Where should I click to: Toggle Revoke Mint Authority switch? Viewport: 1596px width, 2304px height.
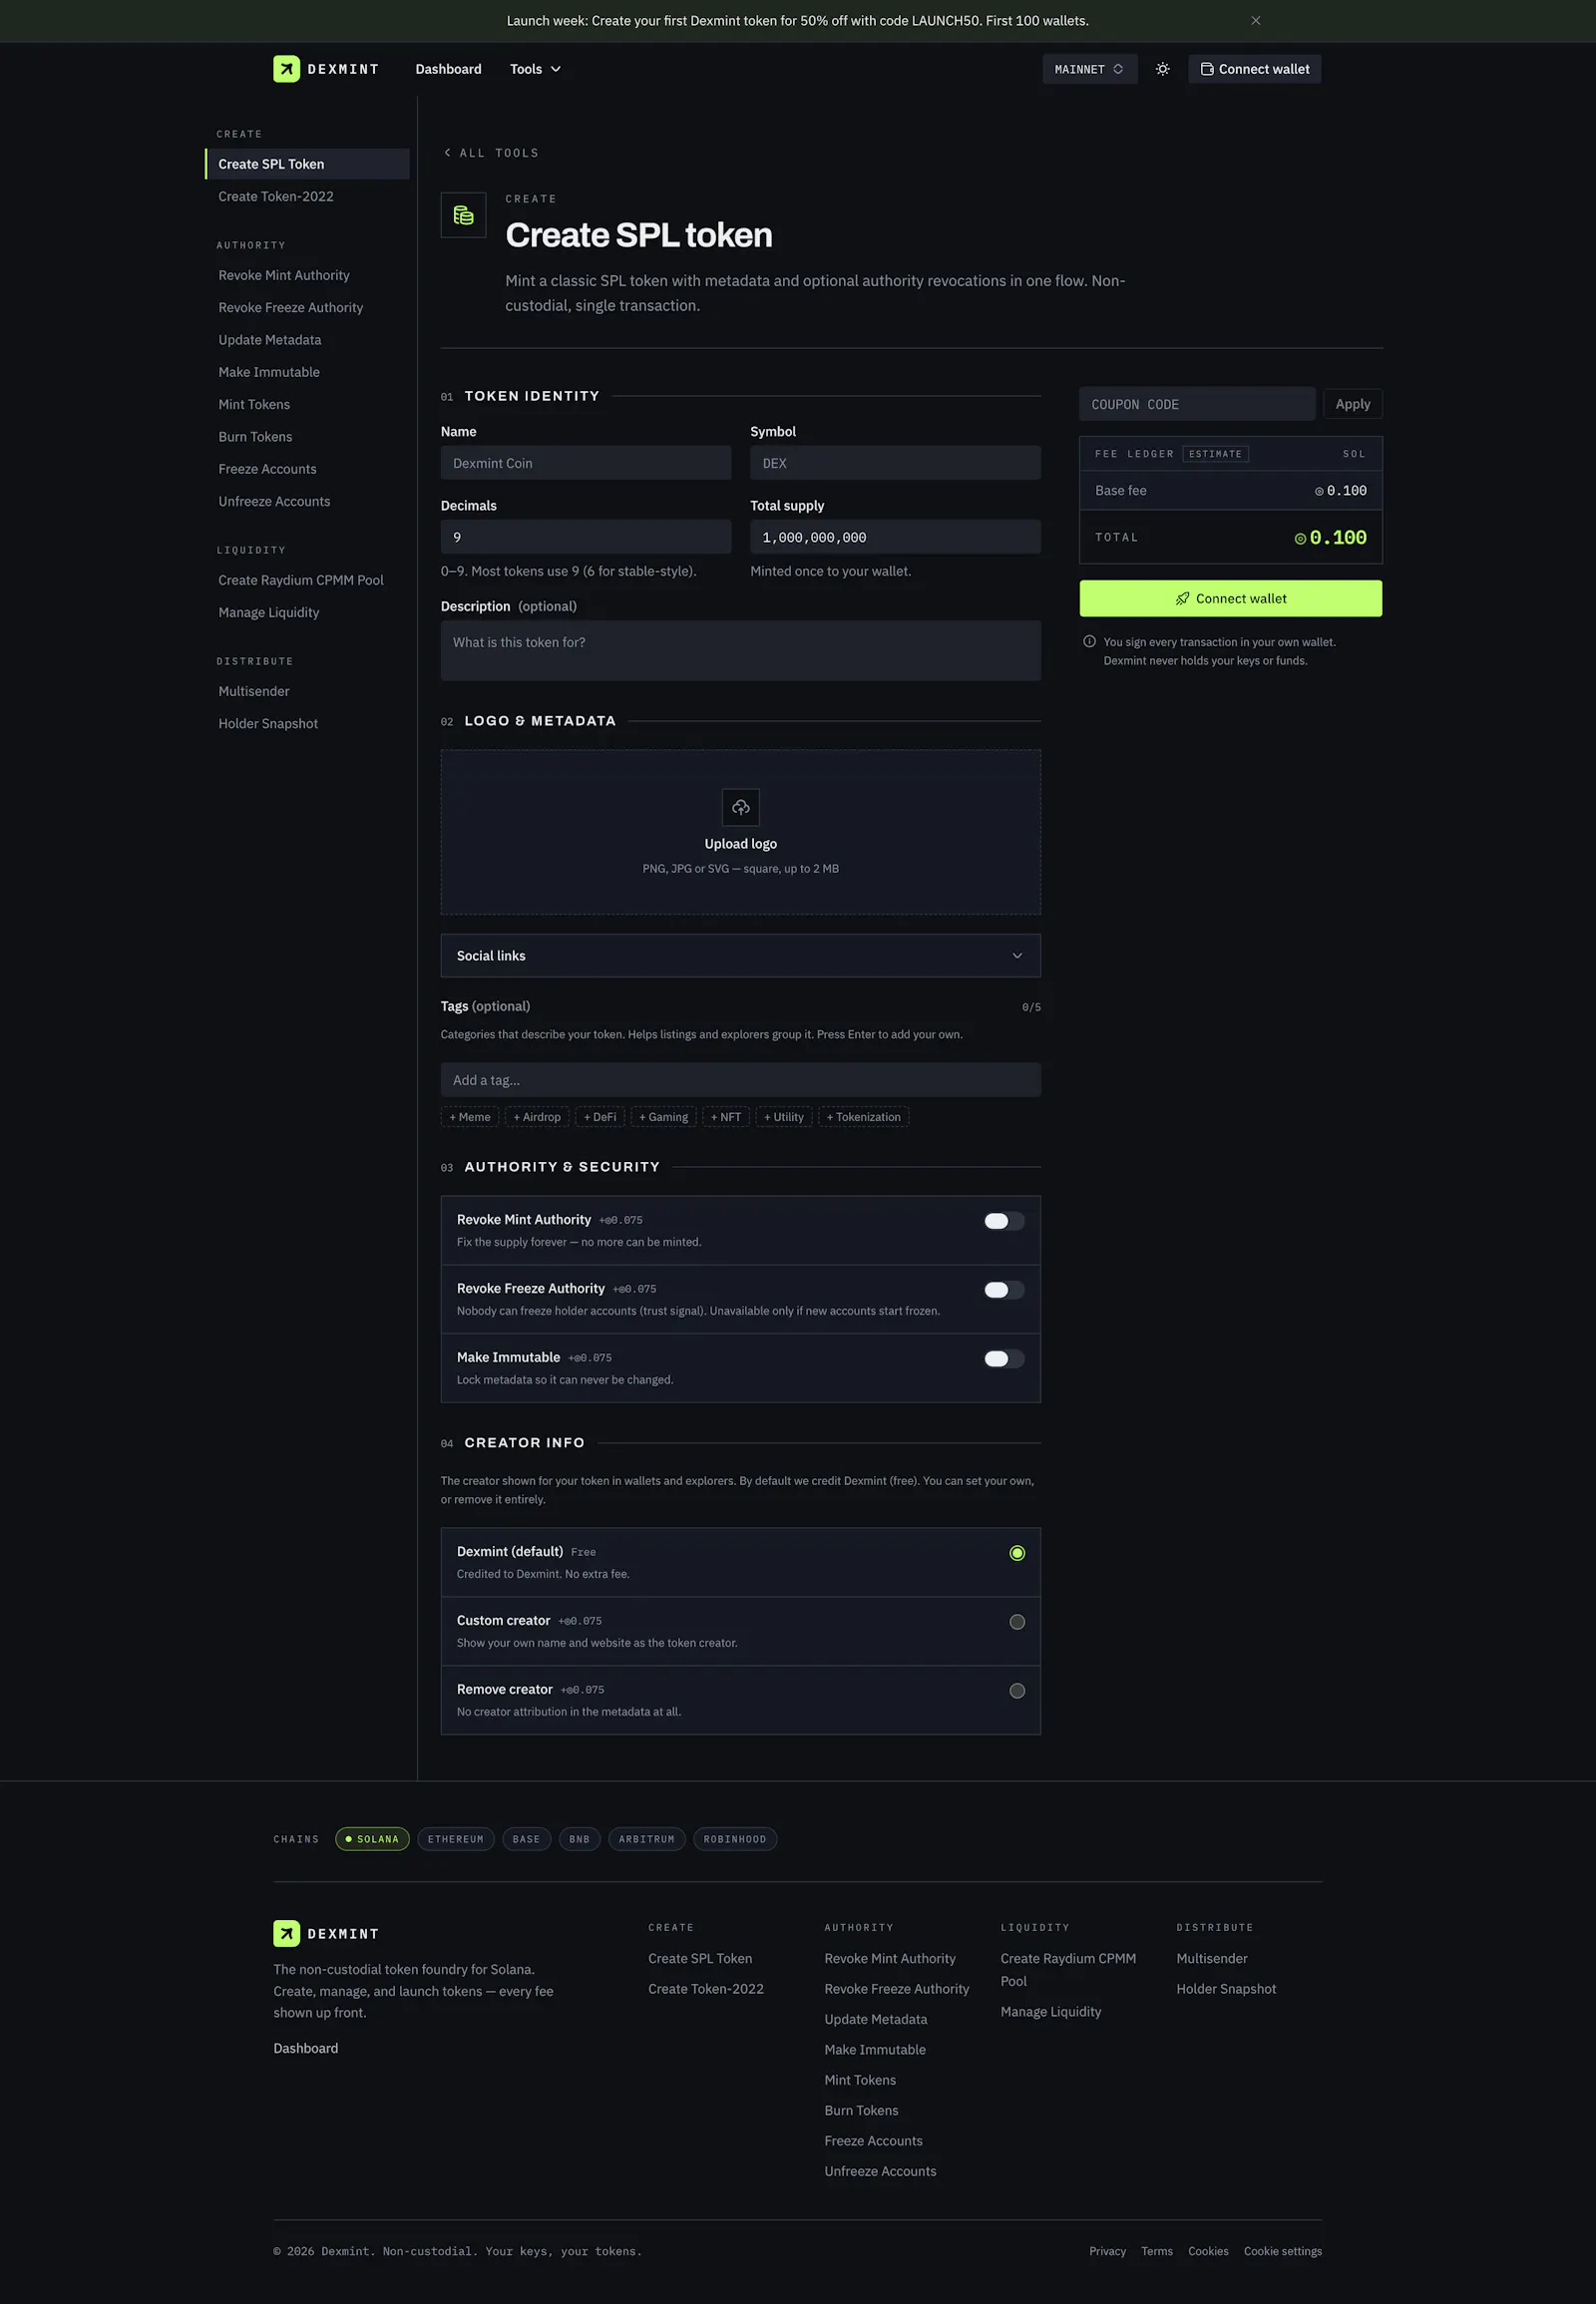tap(1004, 1221)
